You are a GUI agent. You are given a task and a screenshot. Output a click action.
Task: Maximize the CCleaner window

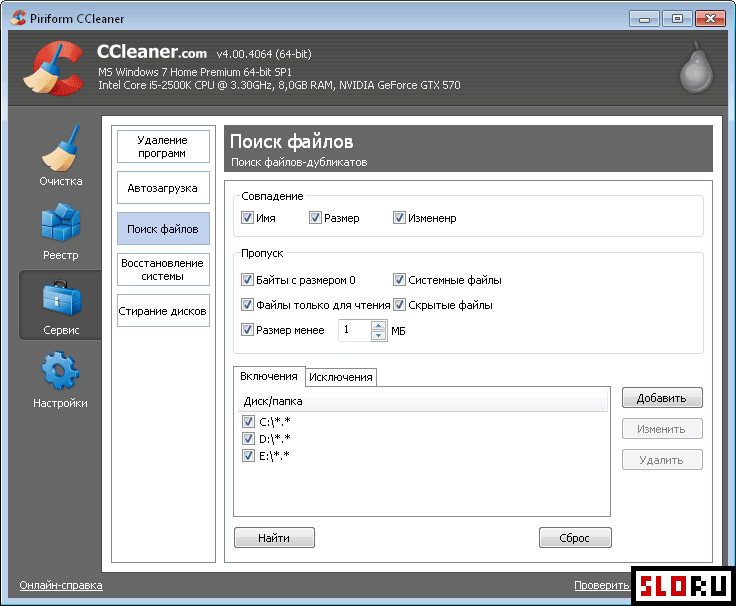click(x=677, y=19)
